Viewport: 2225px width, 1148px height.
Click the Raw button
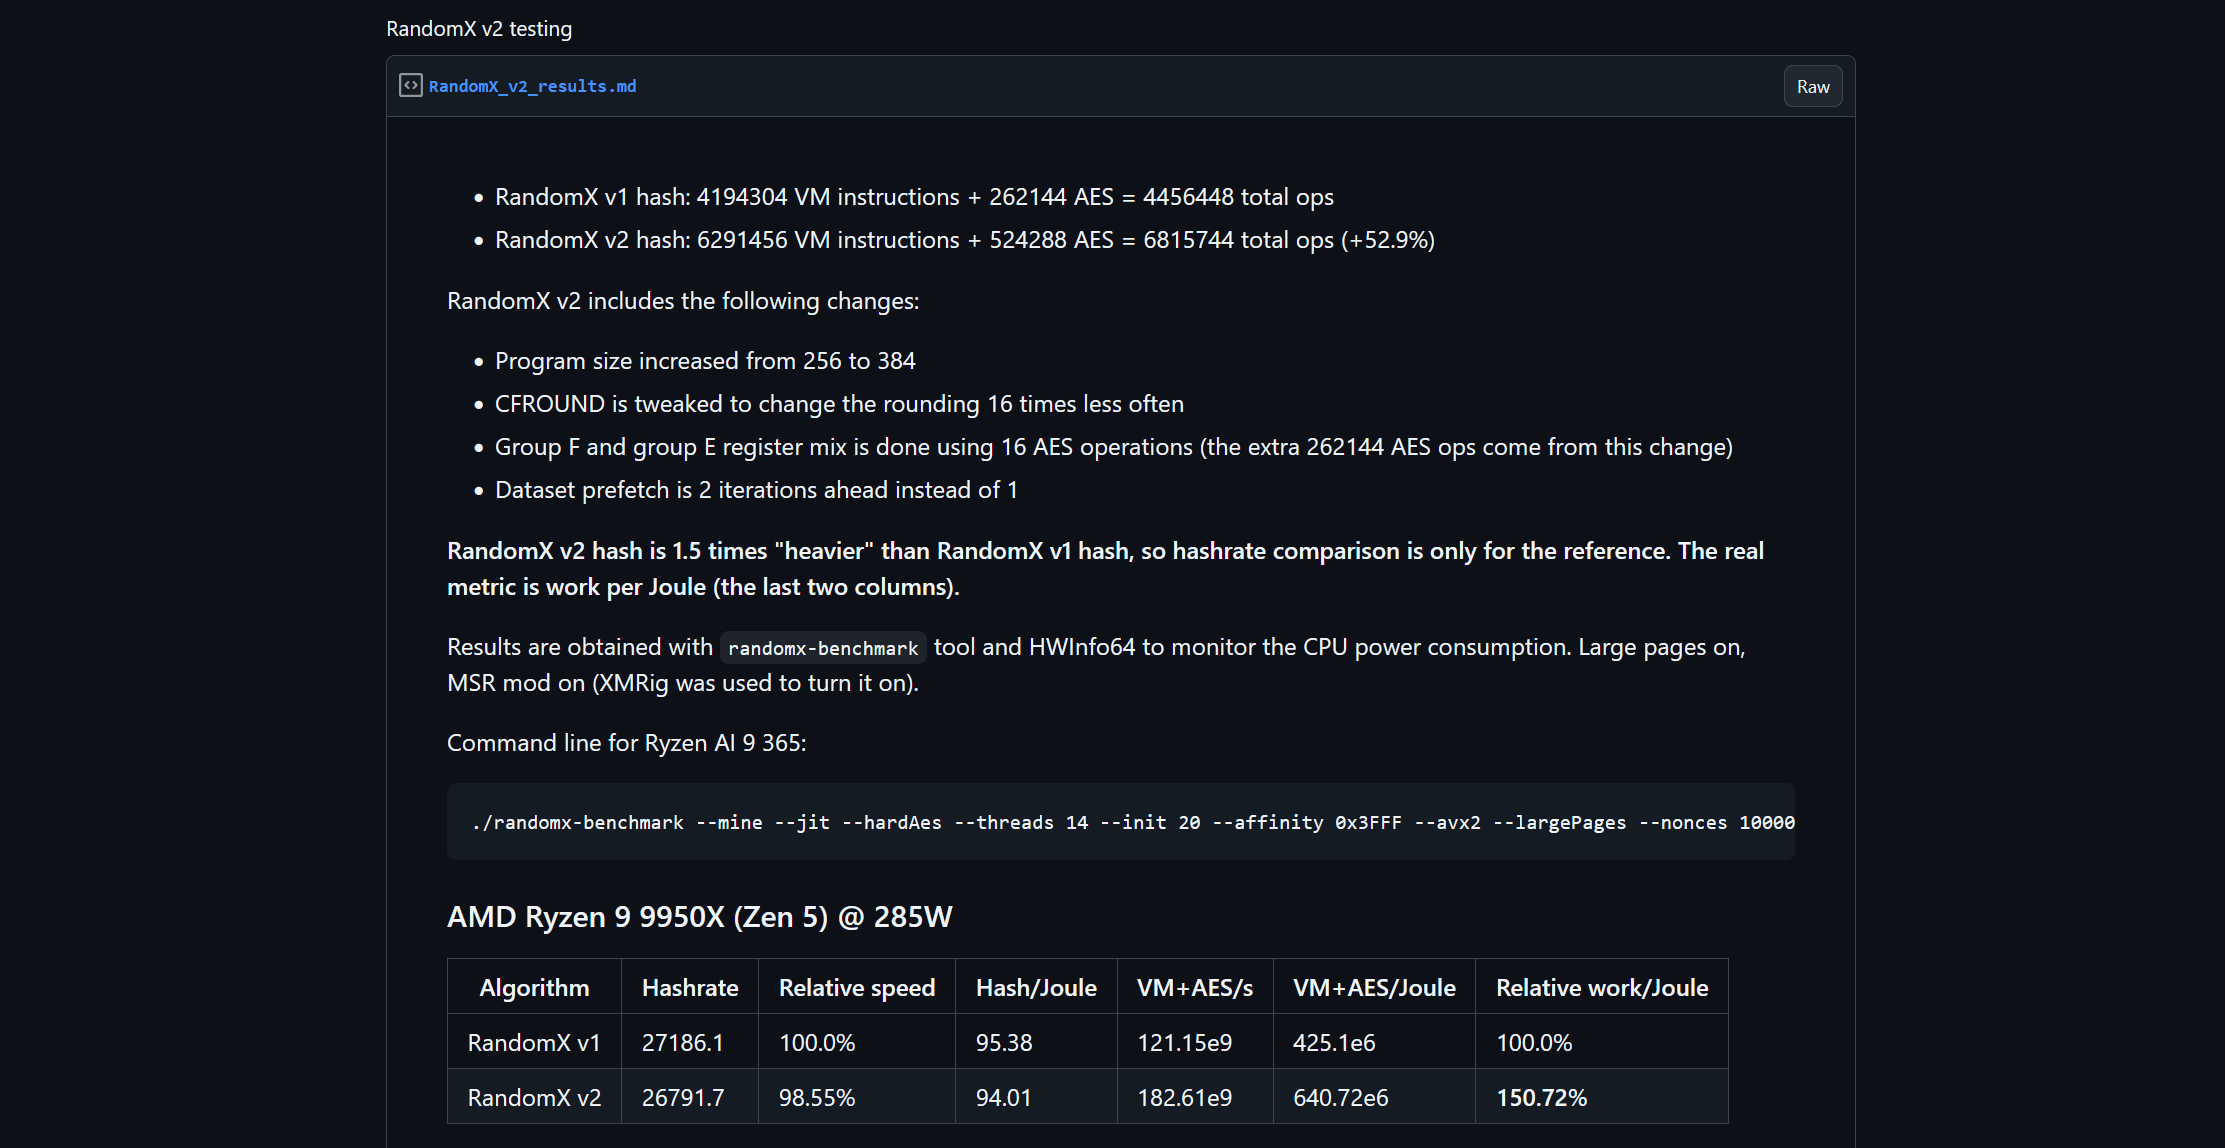point(1812,87)
